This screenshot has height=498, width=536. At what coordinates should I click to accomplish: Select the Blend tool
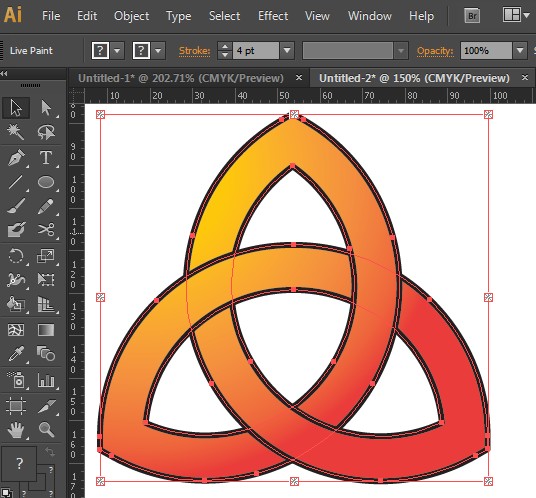click(x=46, y=354)
